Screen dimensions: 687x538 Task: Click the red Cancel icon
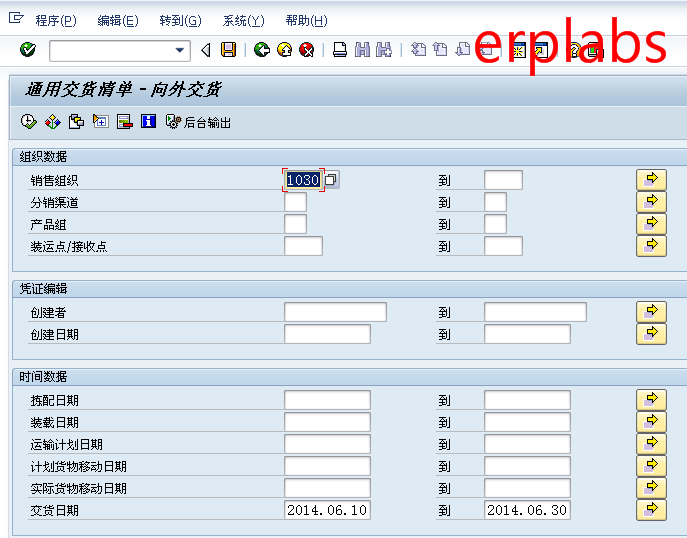coord(307,50)
